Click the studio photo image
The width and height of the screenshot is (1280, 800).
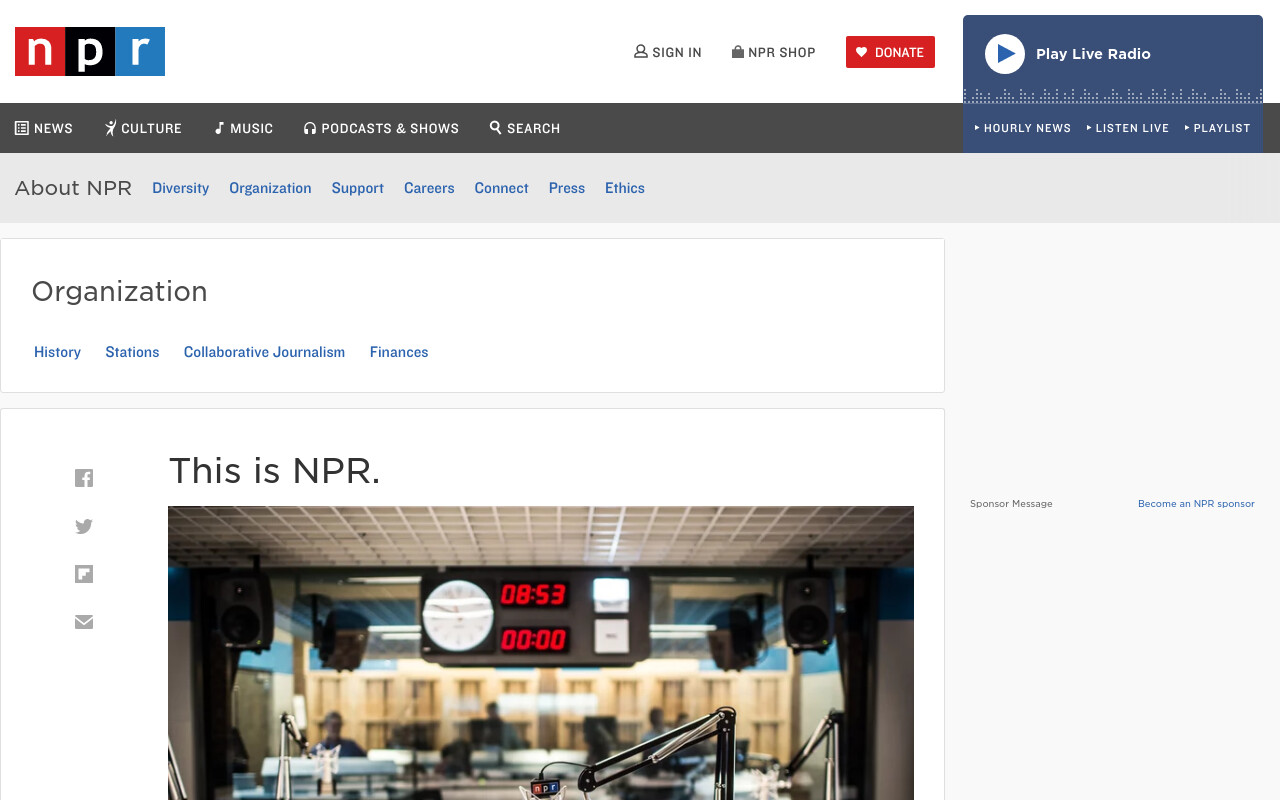tap(541, 653)
